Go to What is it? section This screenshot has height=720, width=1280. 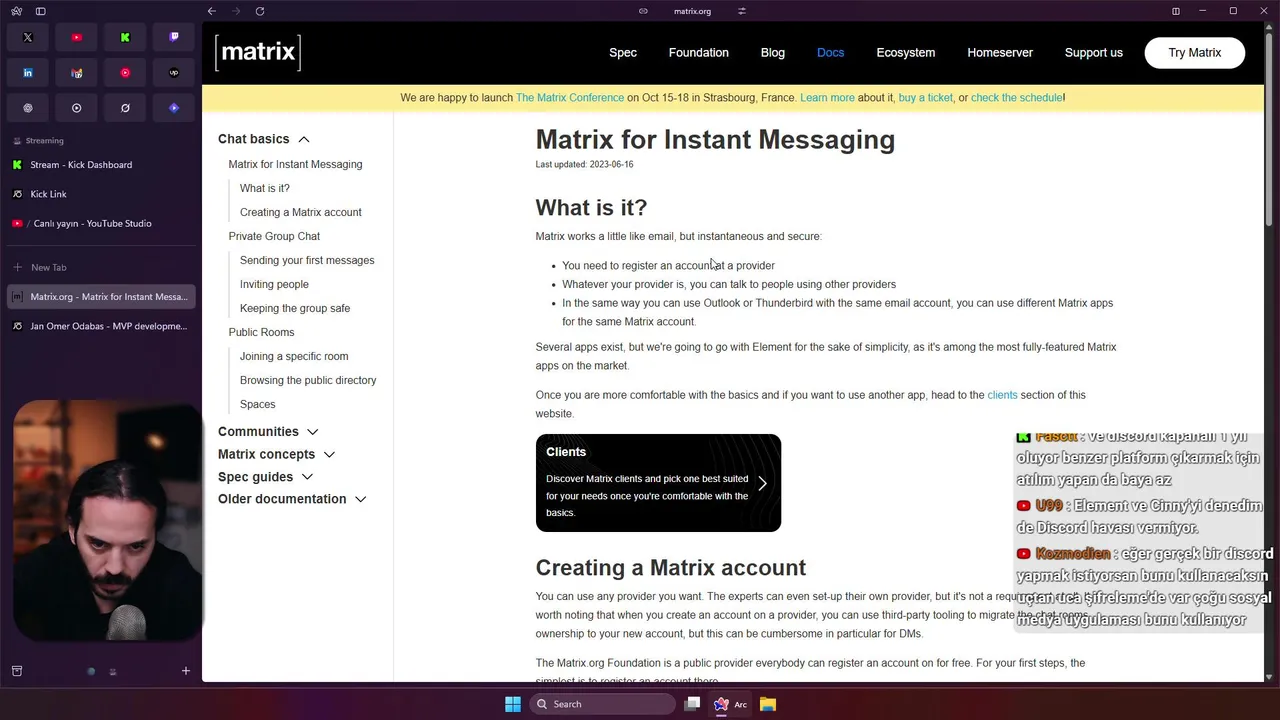[x=265, y=188]
